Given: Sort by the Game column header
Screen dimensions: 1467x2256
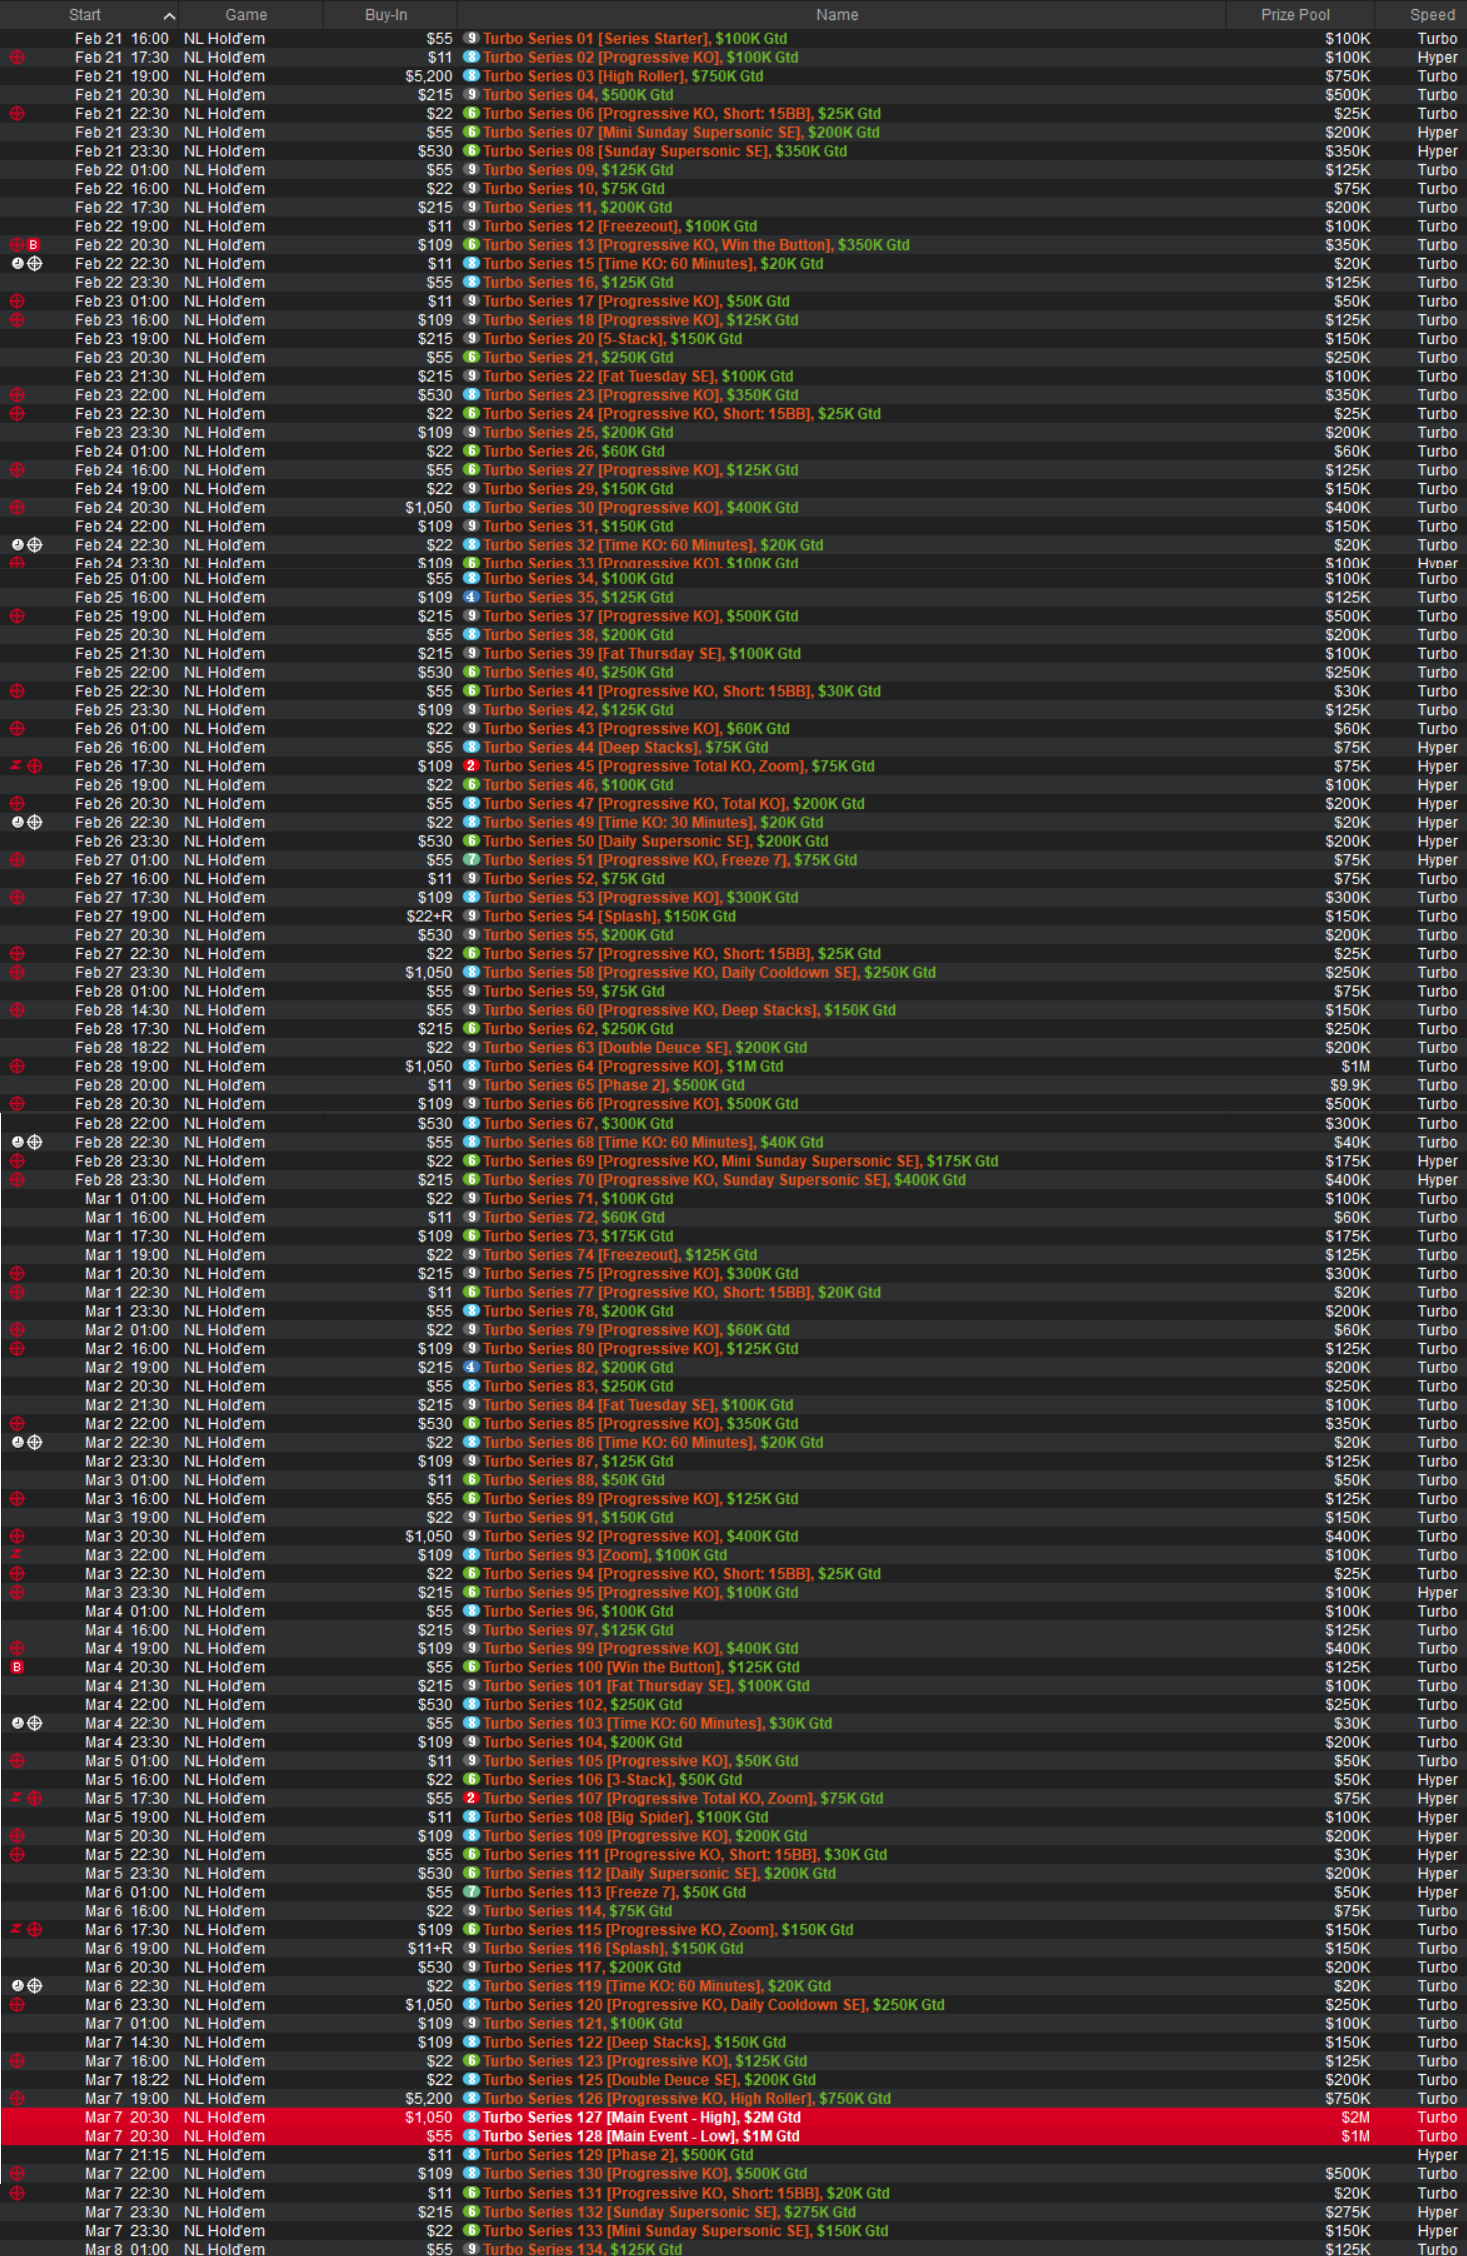Looking at the screenshot, I should point(246,15).
